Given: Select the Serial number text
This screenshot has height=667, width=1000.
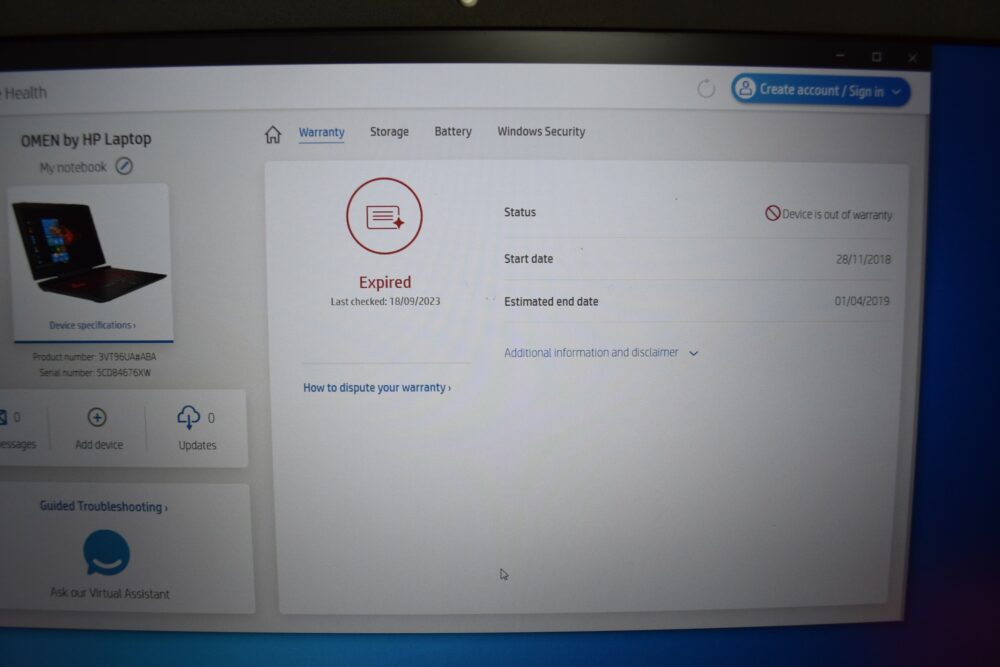Looking at the screenshot, I should click(95, 372).
